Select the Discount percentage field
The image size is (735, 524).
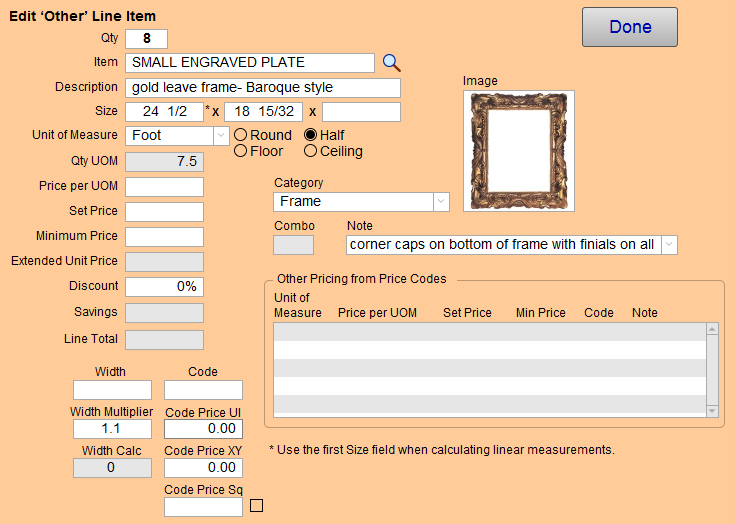[x=164, y=287]
